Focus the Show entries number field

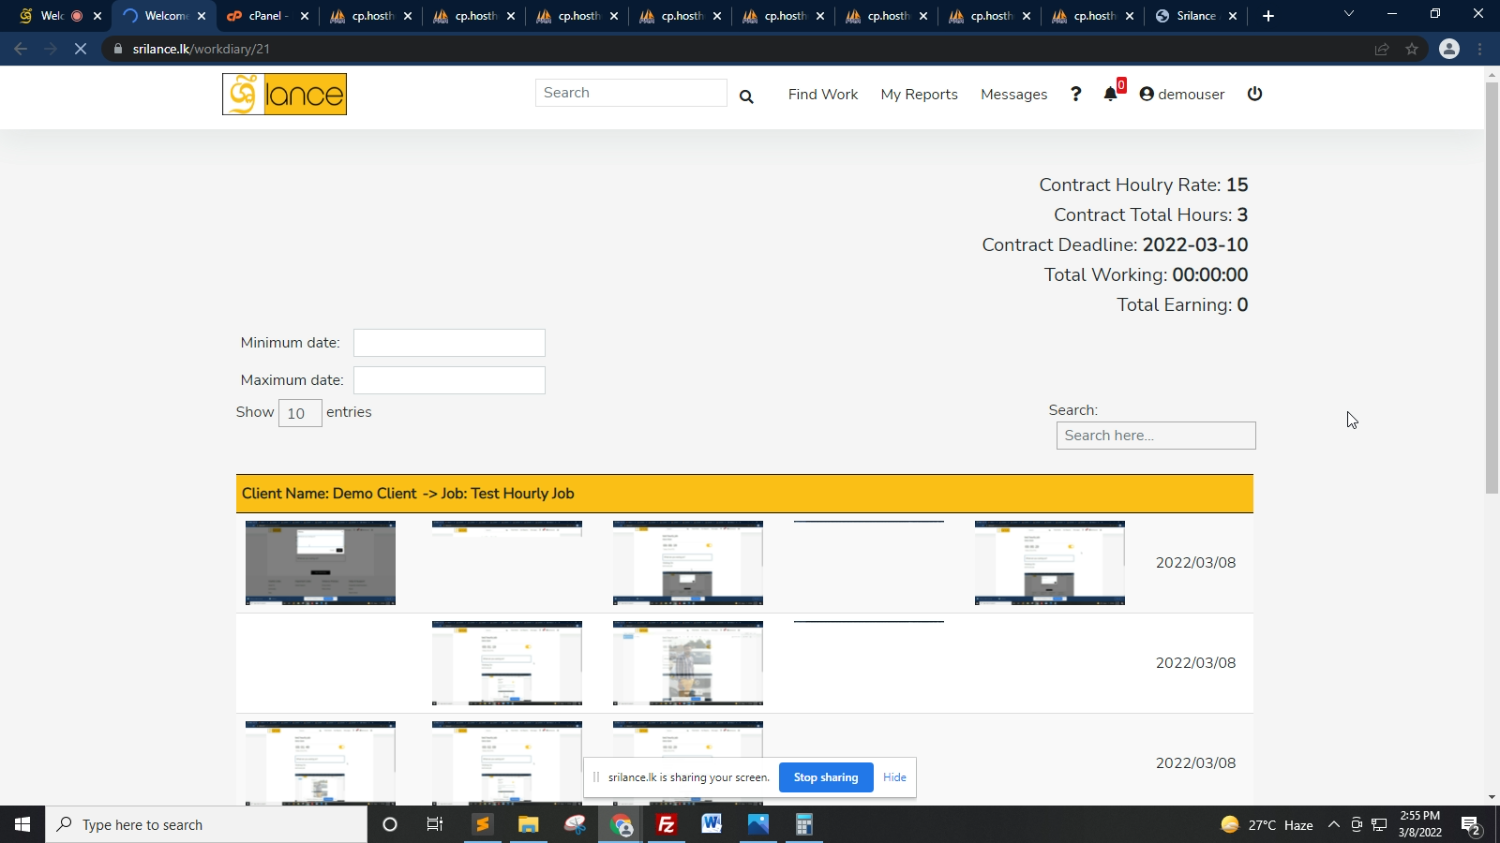coord(299,413)
